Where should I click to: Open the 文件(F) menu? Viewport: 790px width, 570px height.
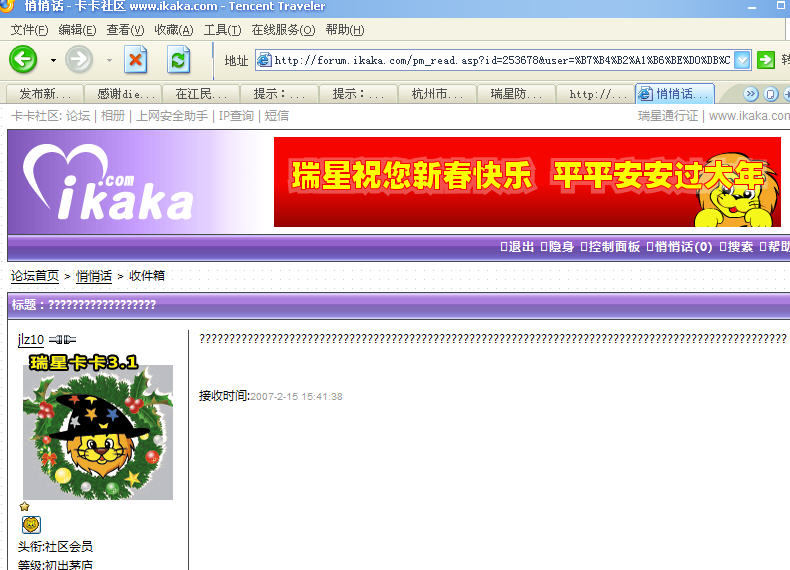pyautogui.click(x=29, y=30)
